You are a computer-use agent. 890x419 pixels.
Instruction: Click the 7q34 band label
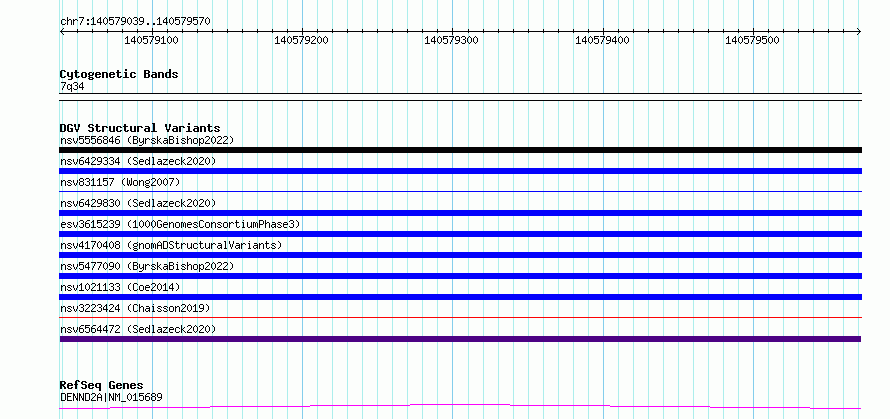tap(72, 86)
